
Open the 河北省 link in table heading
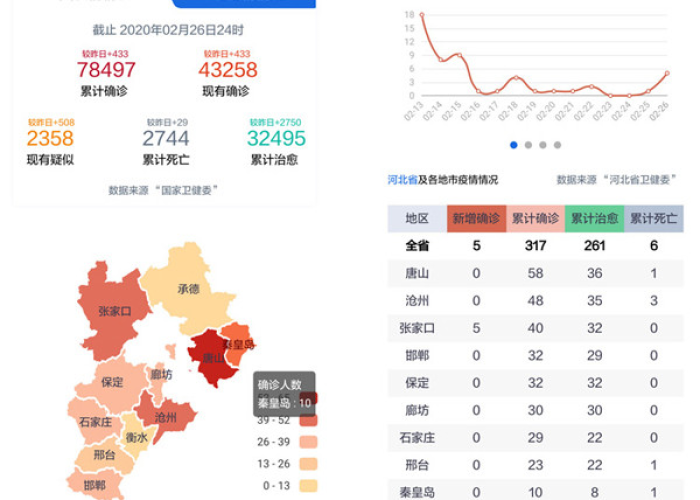click(402, 179)
